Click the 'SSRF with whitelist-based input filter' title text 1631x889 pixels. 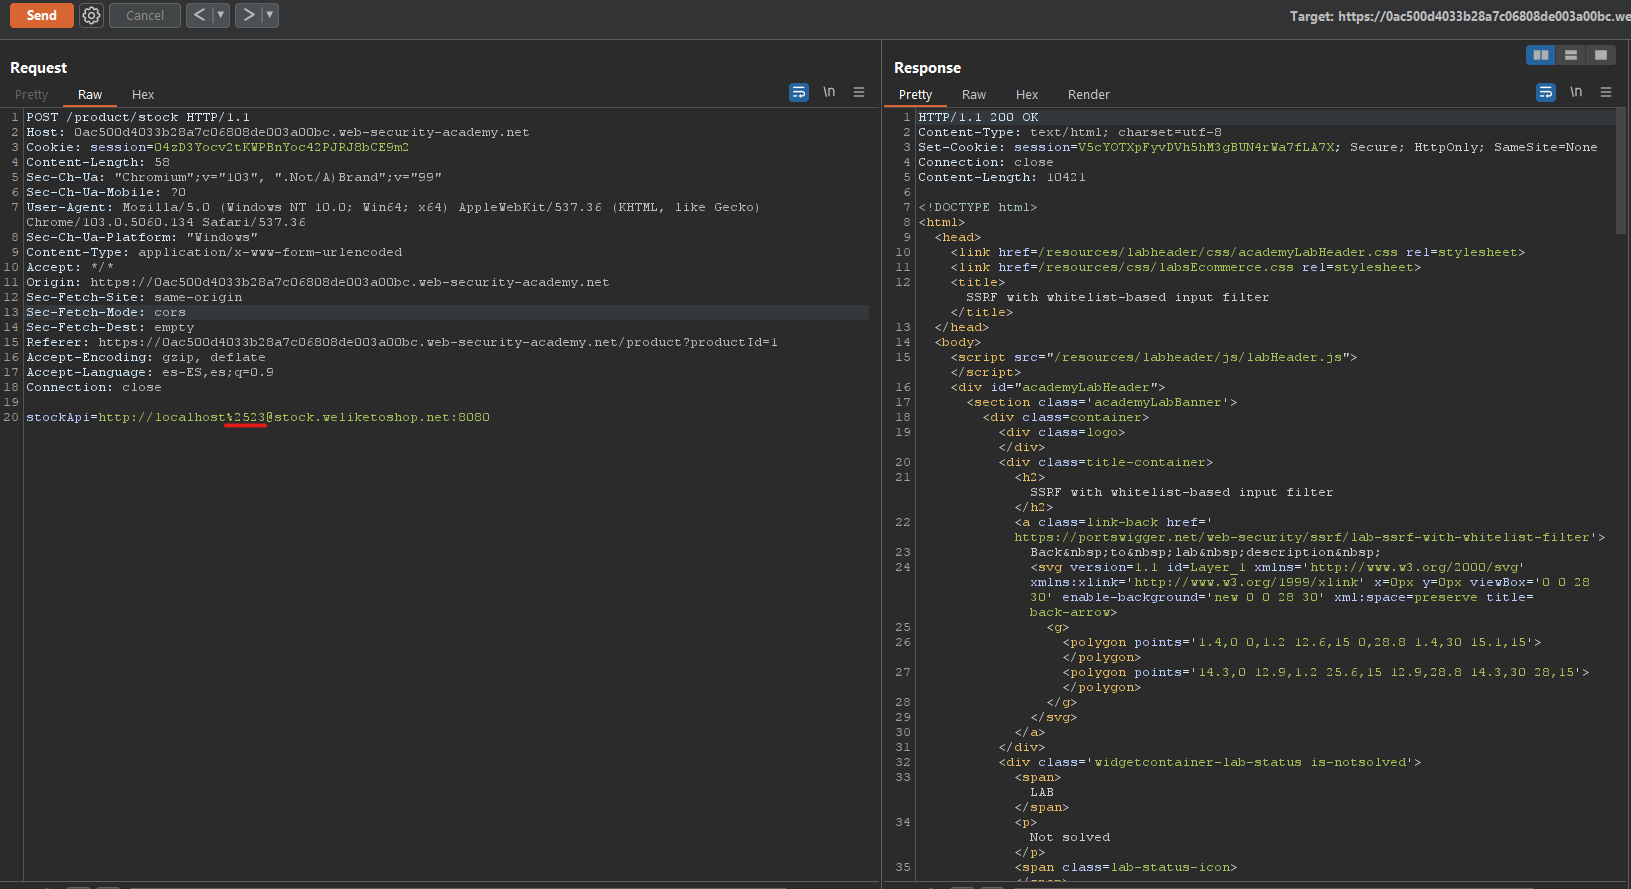point(1117,297)
